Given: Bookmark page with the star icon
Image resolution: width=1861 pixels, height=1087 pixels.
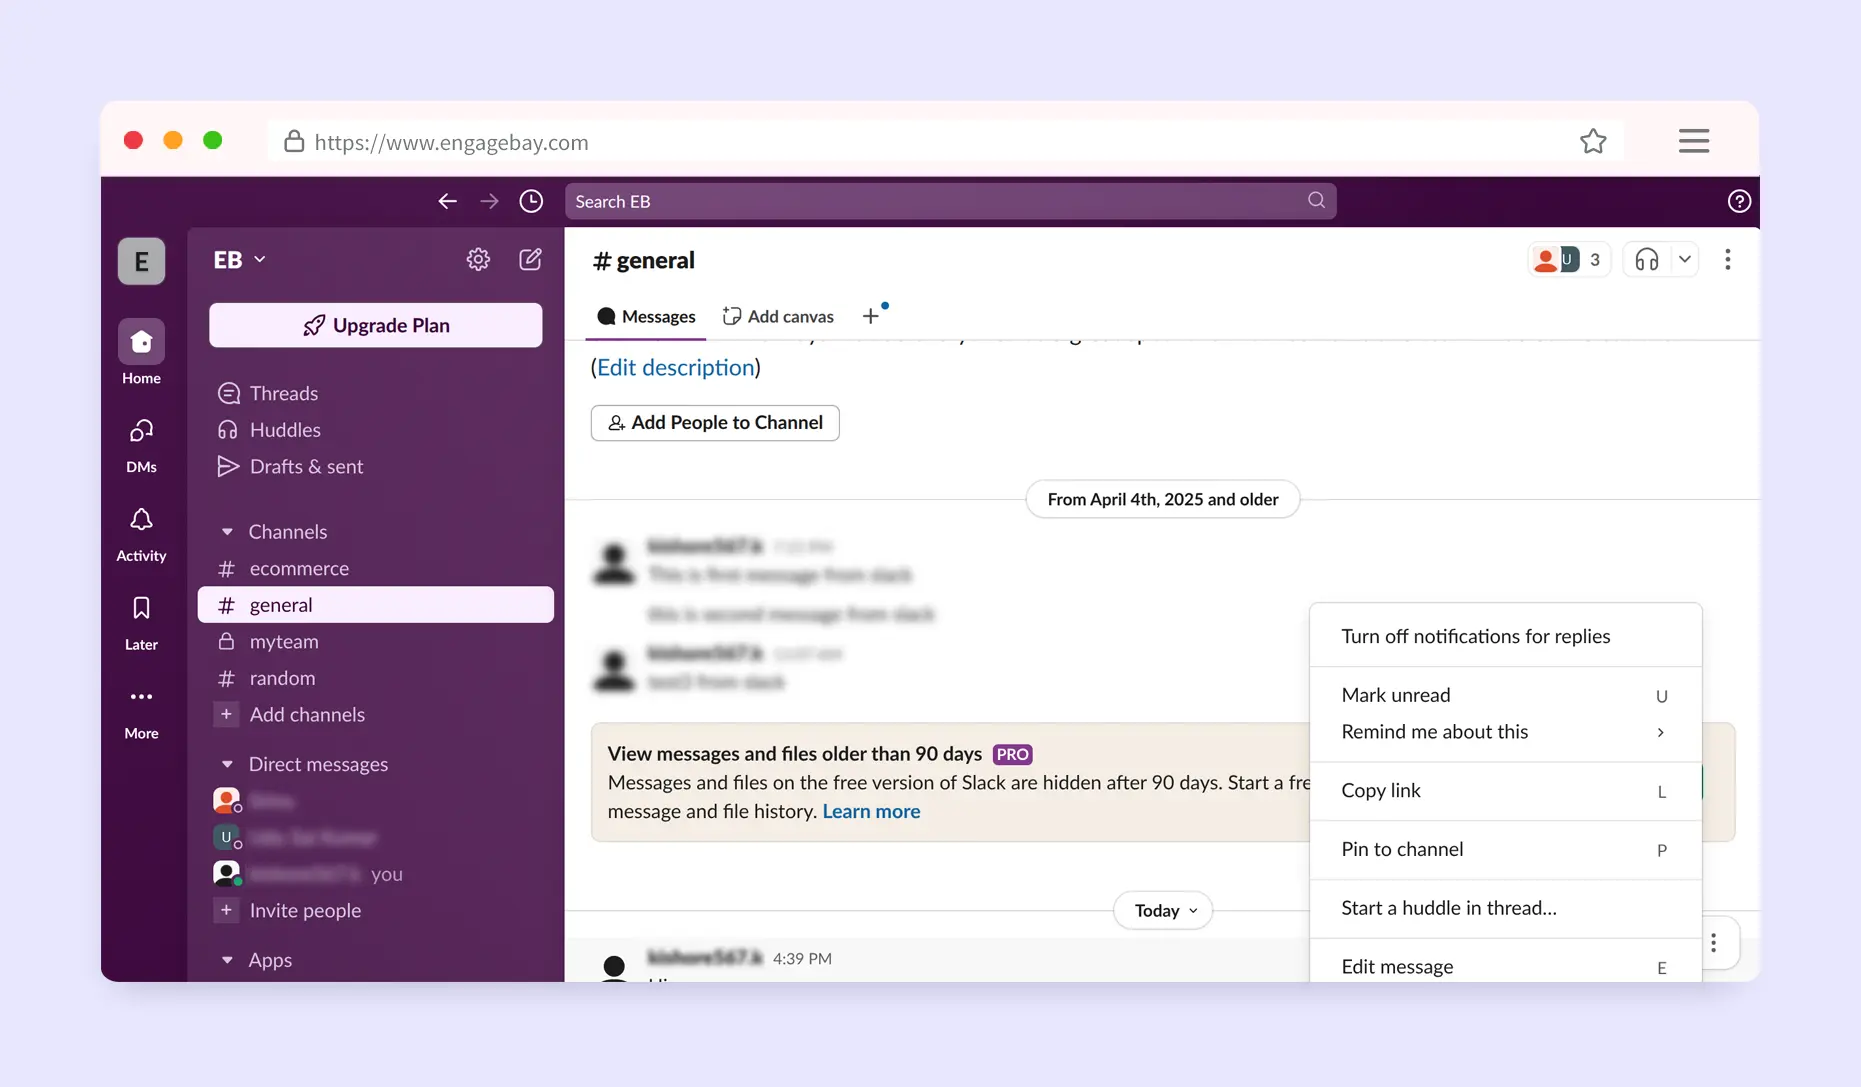Looking at the screenshot, I should [x=1593, y=141].
